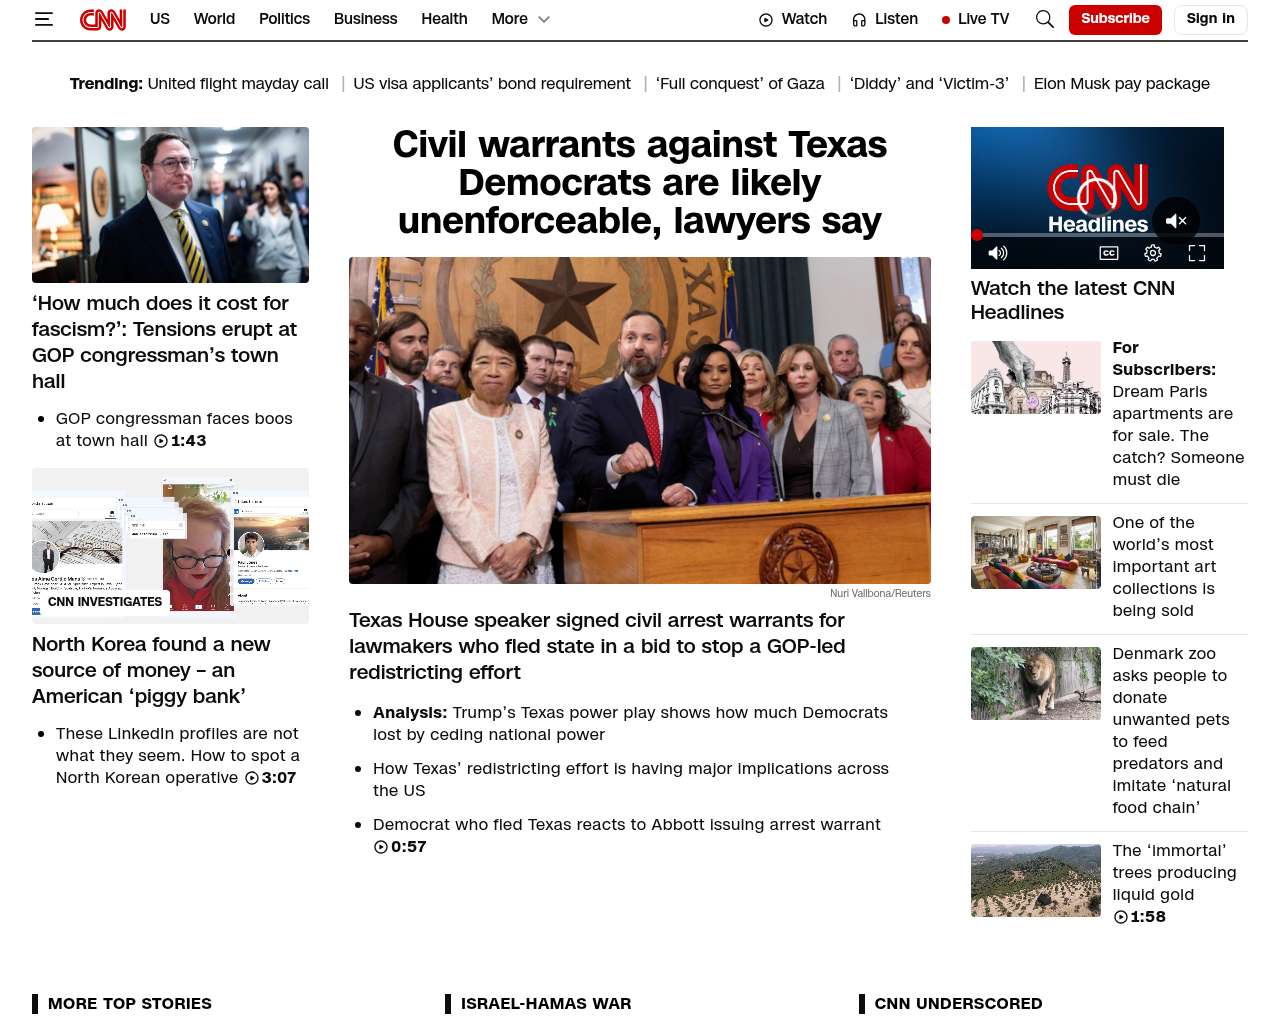The image size is (1280, 1024).
Task: Click Live TV text in header
Action: click(983, 19)
